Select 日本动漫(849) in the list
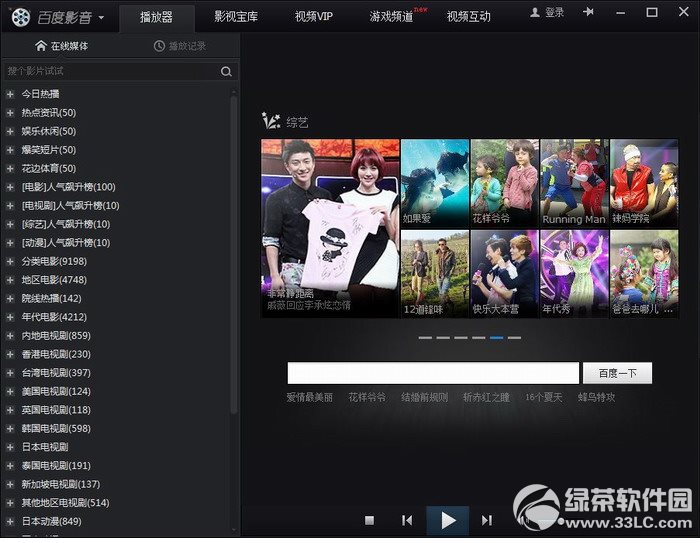 click(x=51, y=521)
